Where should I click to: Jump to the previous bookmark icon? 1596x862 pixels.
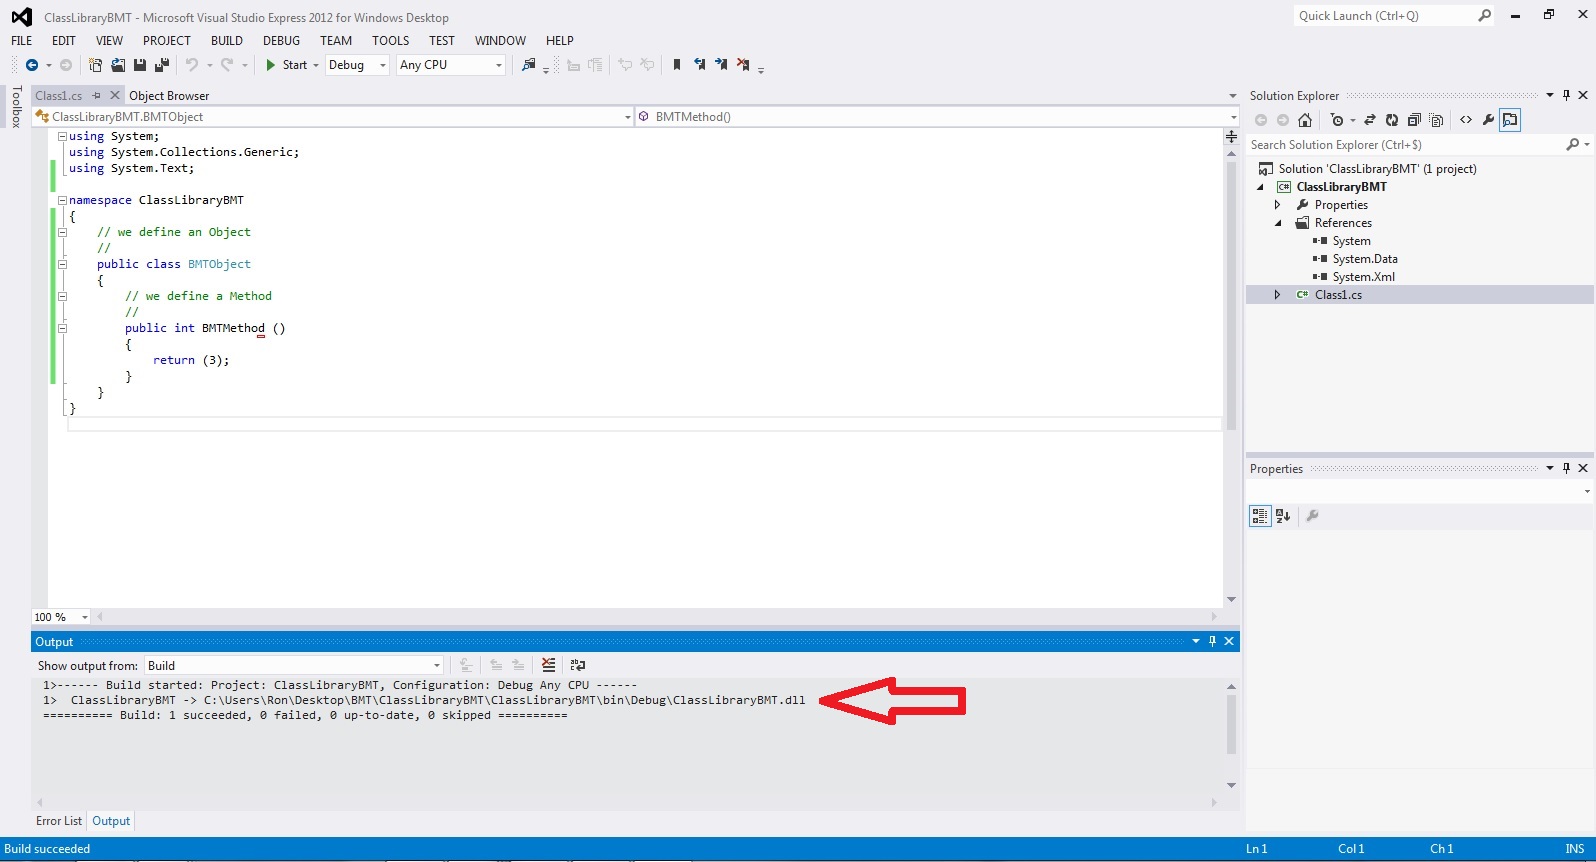699,65
